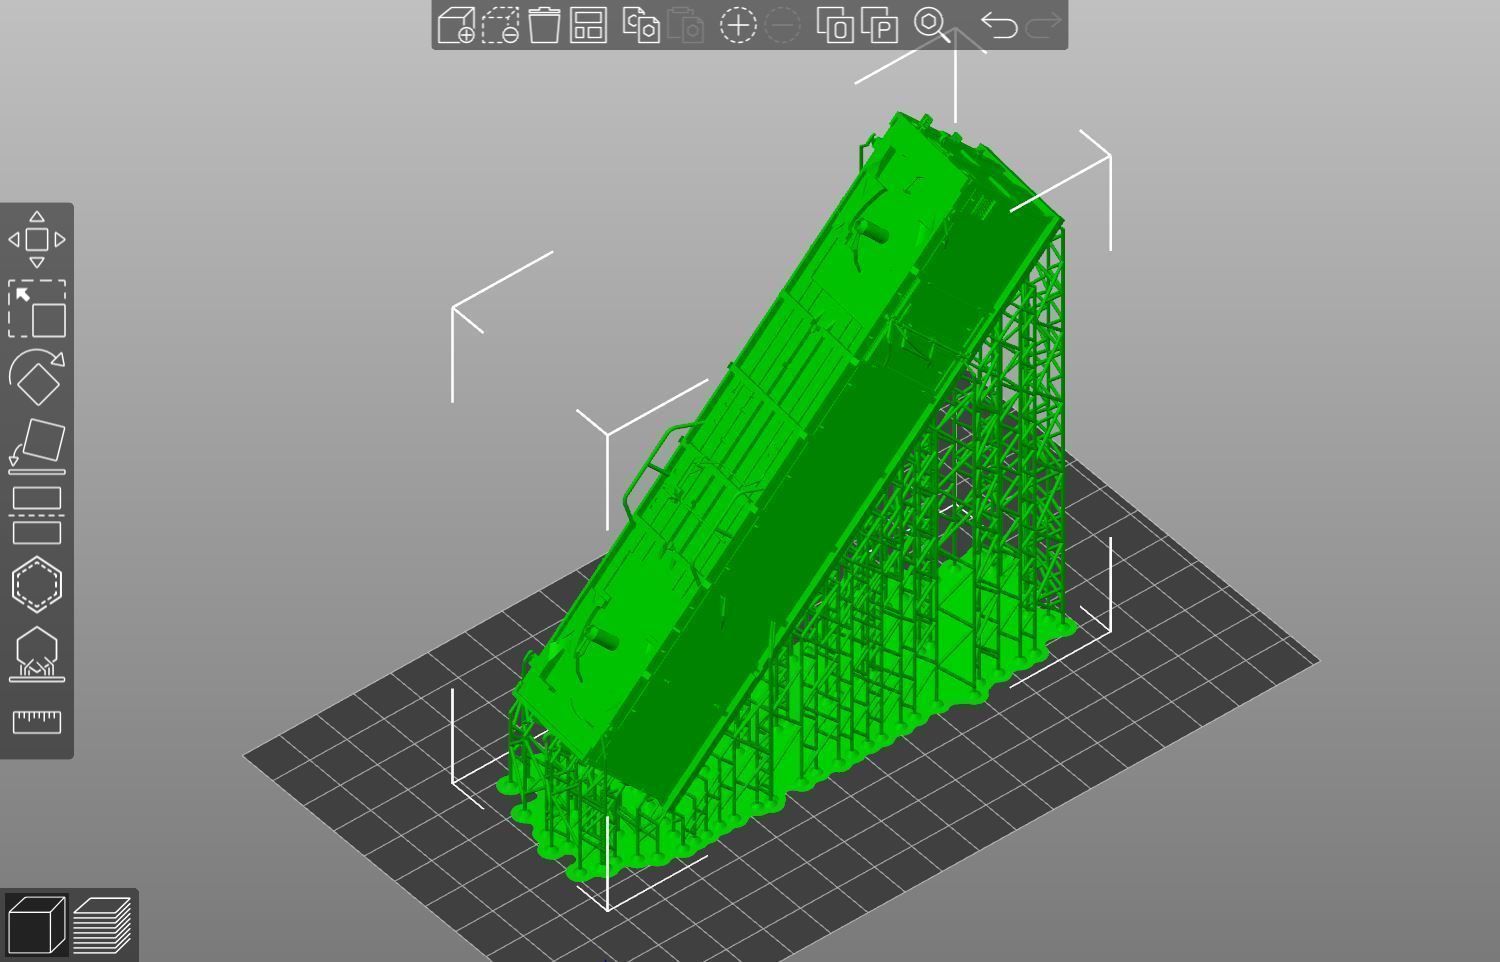Select the Measure ruler tool
Screen dimensions: 1500x962
[x=37, y=722]
